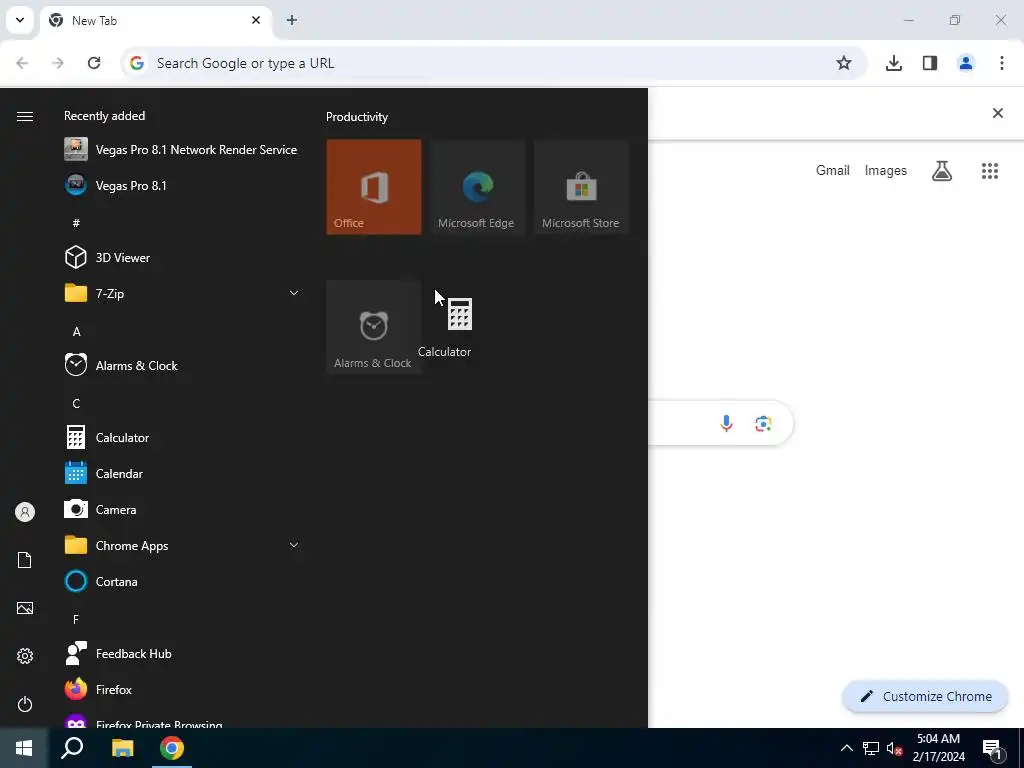This screenshot has height=768, width=1024.
Task: Launch the Microsoft Edge tile
Action: [x=477, y=187]
